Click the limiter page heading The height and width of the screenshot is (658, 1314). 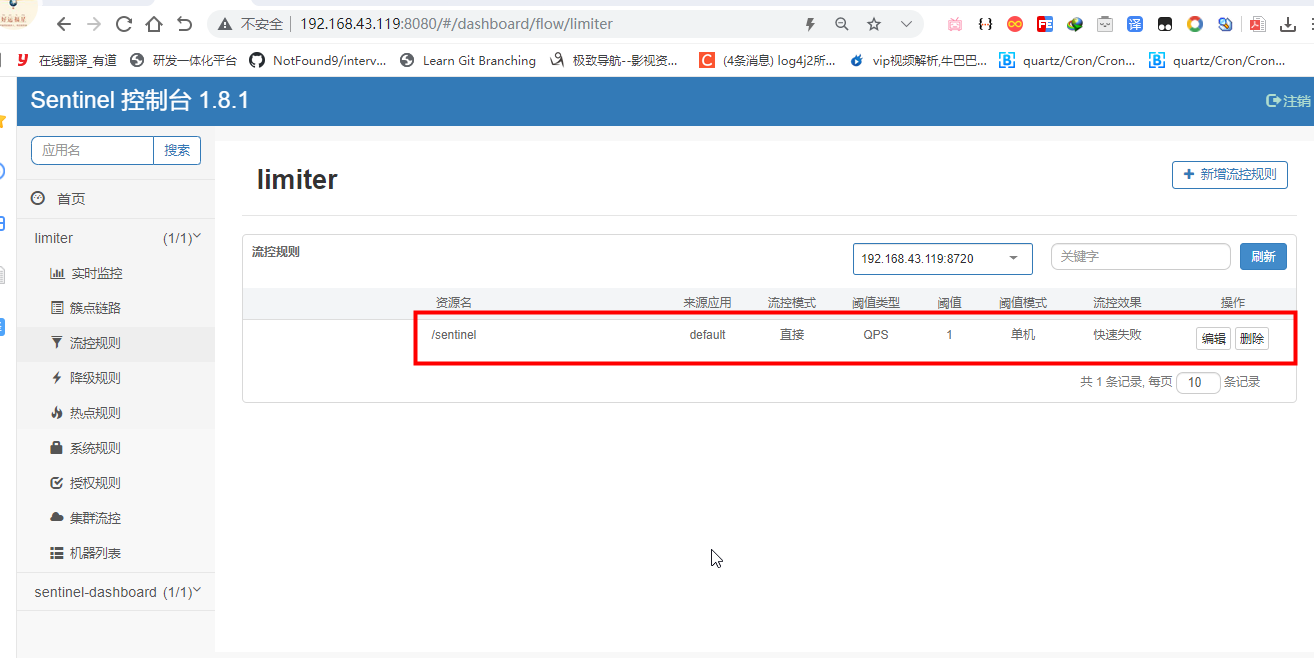point(297,180)
